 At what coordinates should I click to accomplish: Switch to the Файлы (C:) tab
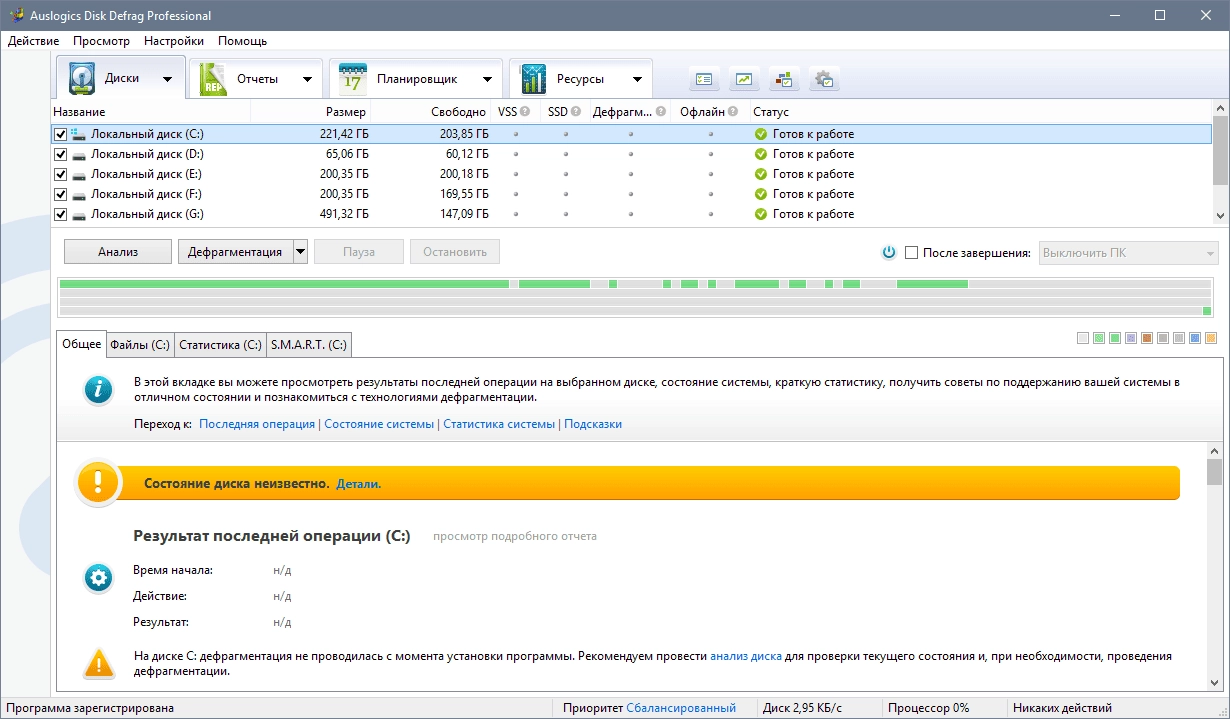pos(140,345)
